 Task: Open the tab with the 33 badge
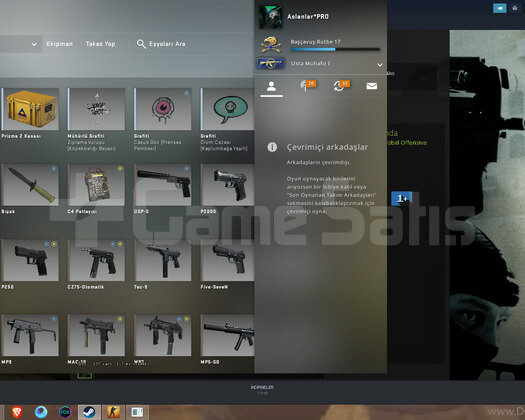341,85
